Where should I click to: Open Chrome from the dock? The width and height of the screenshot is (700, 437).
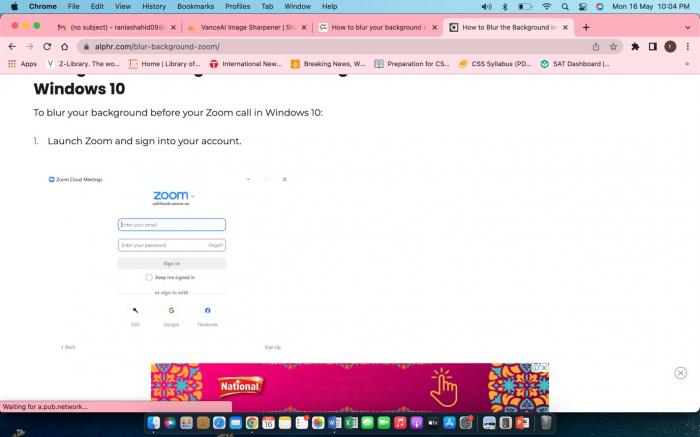(x=252, y=422)
